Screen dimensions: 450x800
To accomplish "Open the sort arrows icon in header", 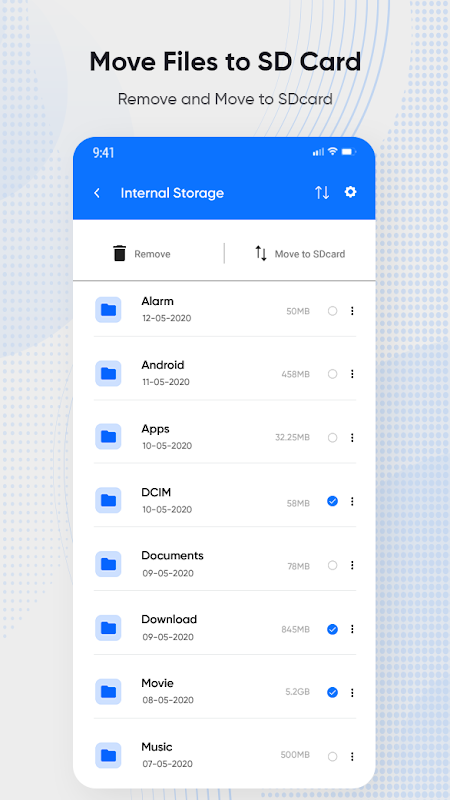I will [322, 192].
